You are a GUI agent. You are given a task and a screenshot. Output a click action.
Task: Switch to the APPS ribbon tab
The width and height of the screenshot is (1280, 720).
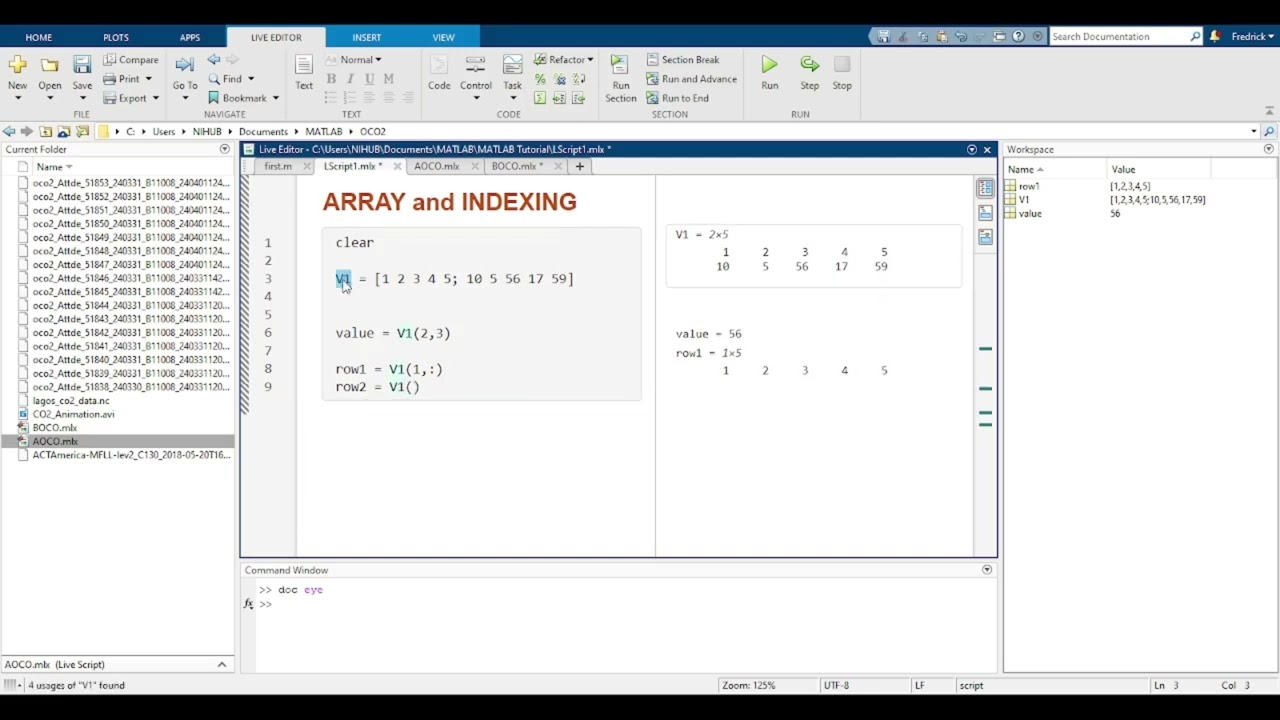tap(190, 37)
